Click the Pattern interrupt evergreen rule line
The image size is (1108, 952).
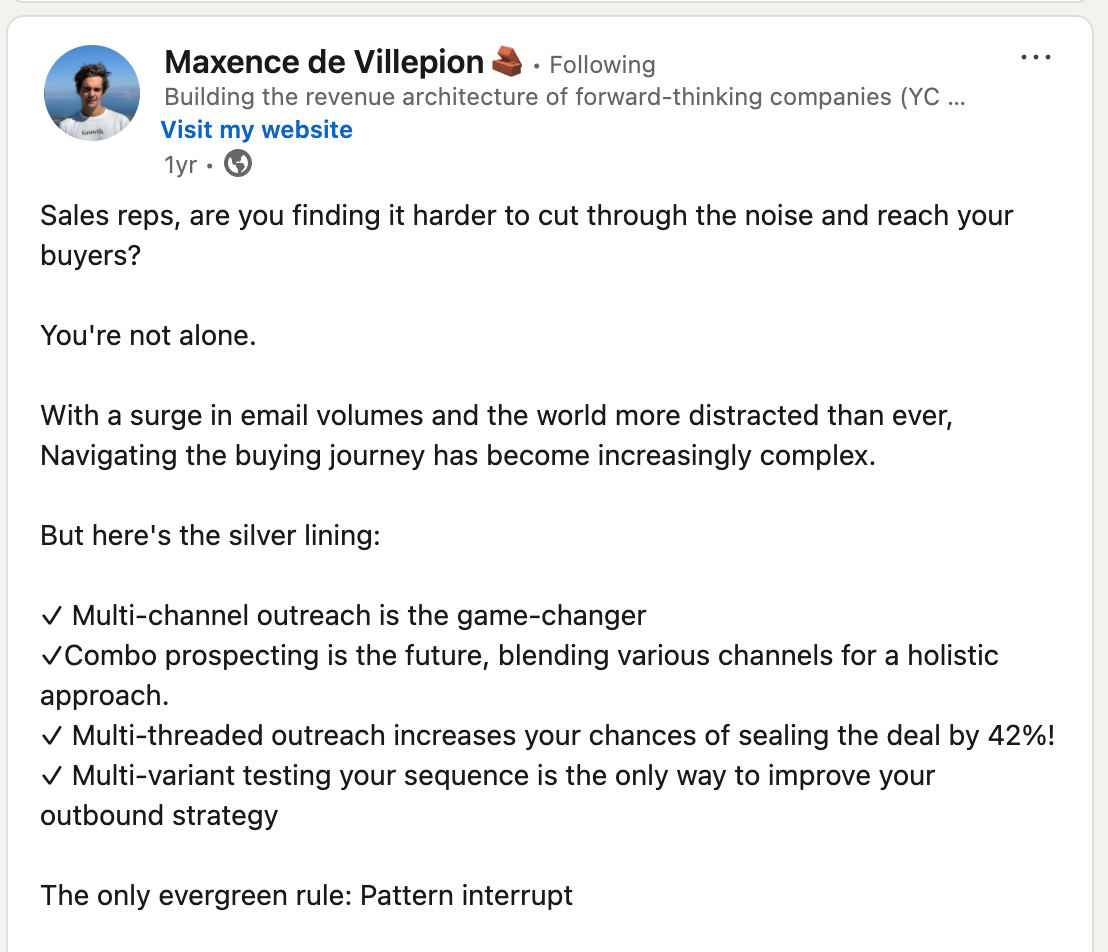tap(306, 895)
